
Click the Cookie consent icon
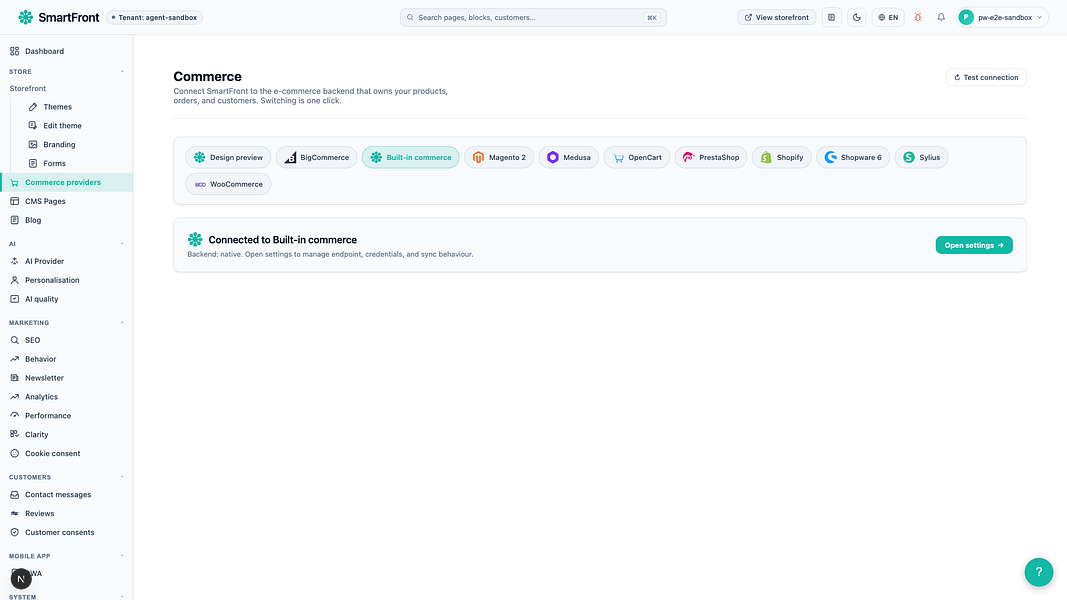pyautogui.click(x=14, y=454)
